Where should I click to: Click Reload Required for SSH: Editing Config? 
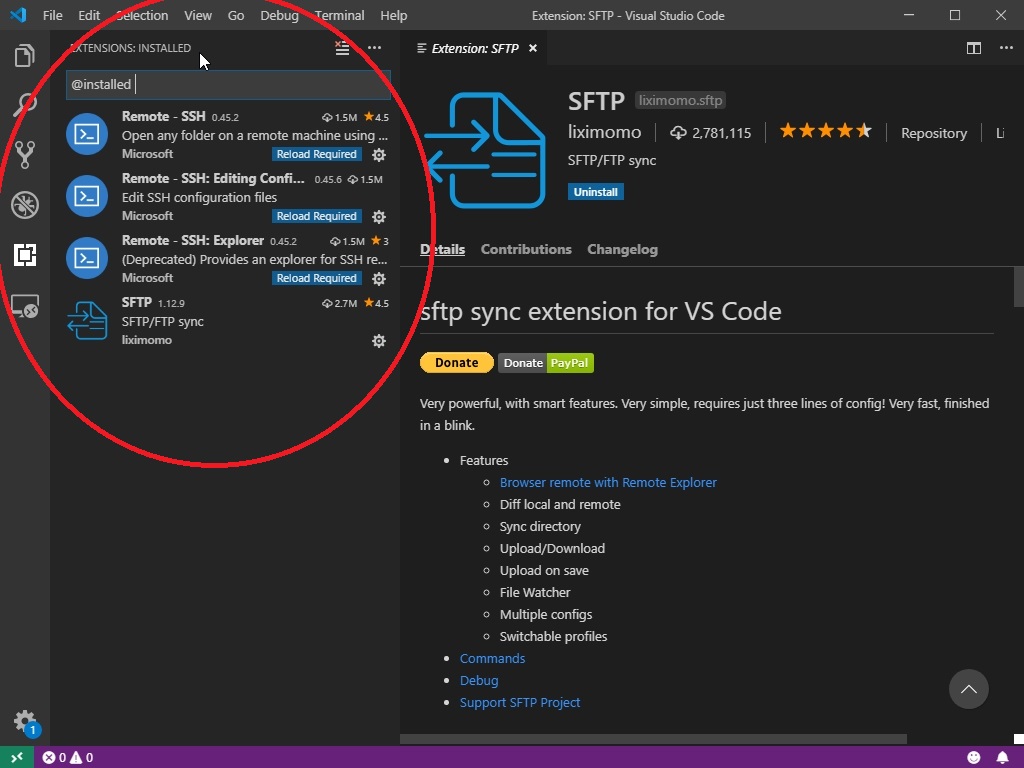tap(317, 216)
